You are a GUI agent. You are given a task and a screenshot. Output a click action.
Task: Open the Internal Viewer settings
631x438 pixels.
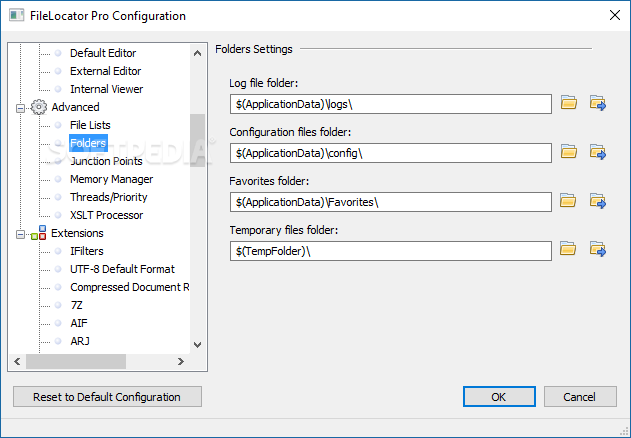(106, 89)
